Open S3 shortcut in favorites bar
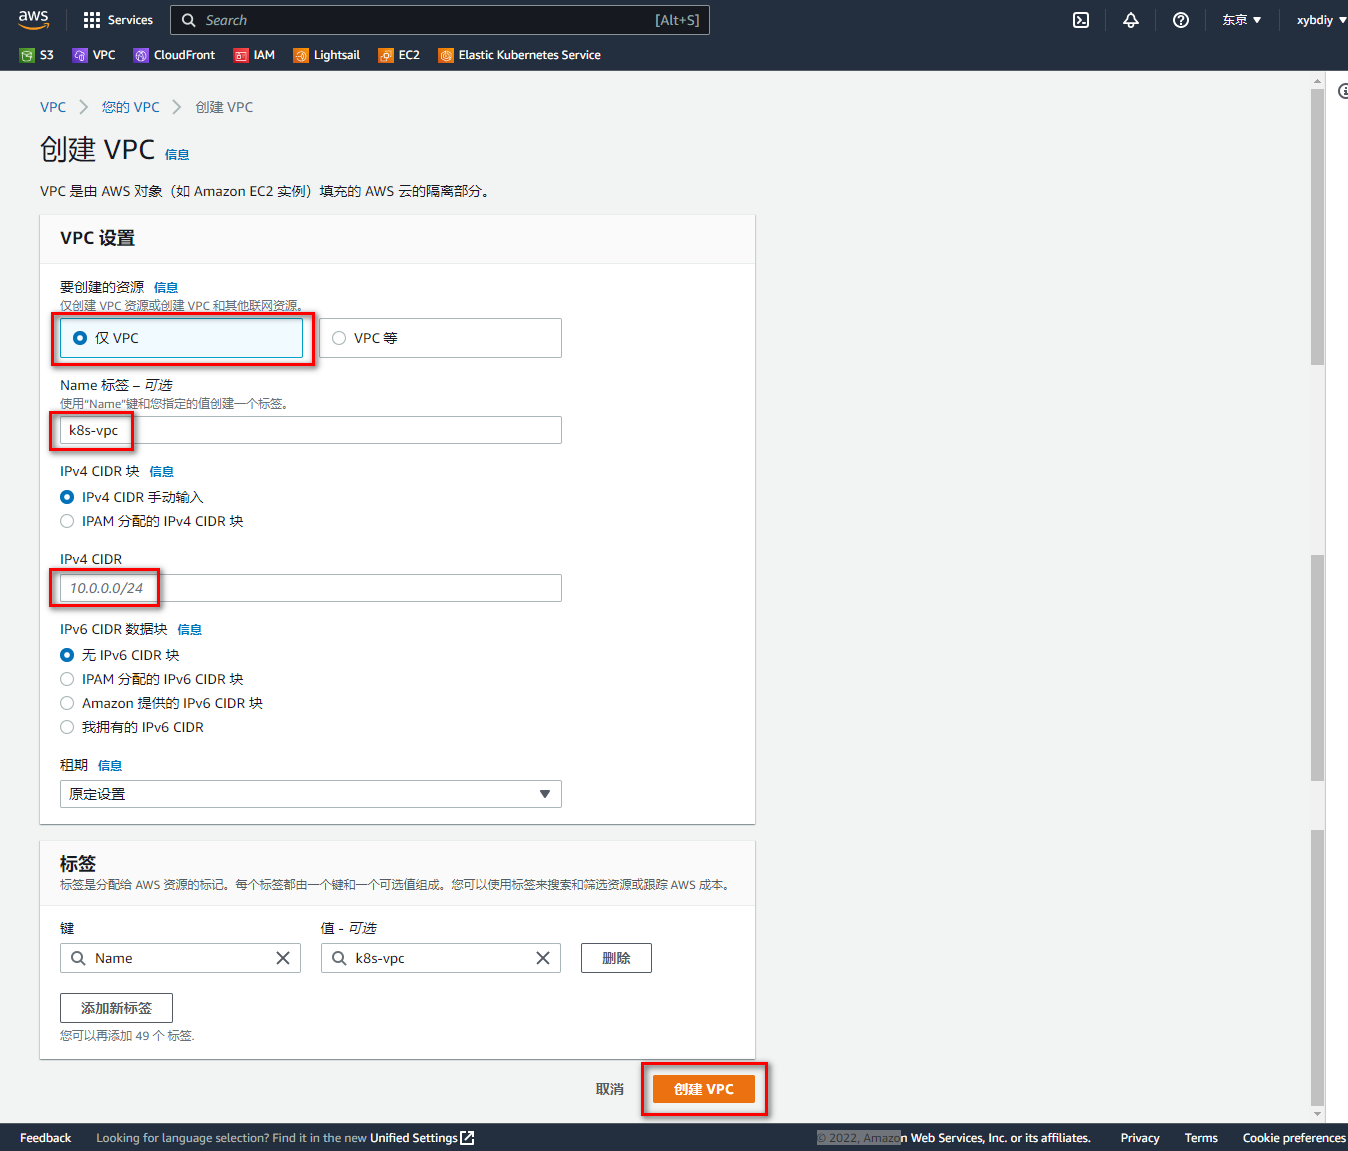 37,55
